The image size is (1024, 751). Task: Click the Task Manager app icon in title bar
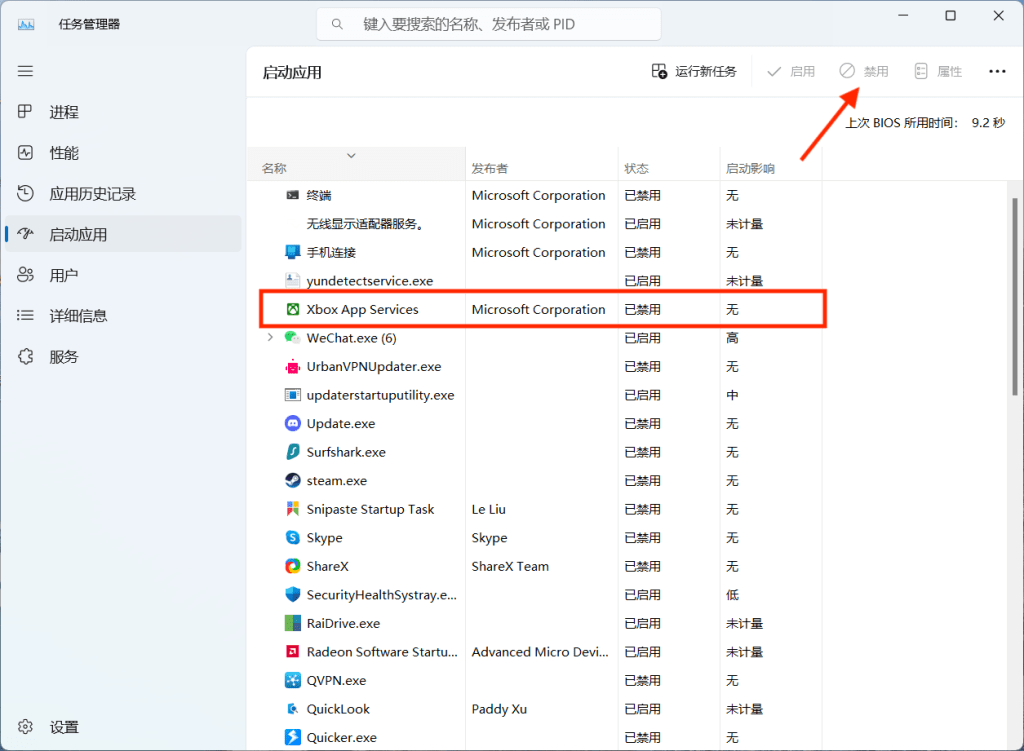[x=26, y=24]
